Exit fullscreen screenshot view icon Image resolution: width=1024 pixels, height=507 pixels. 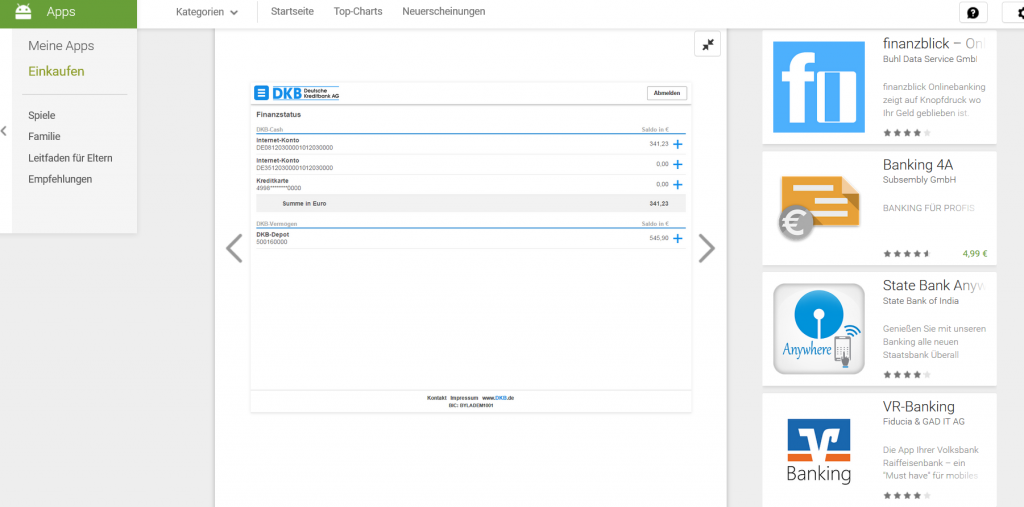pyautogui.click(x=707, y=44)
